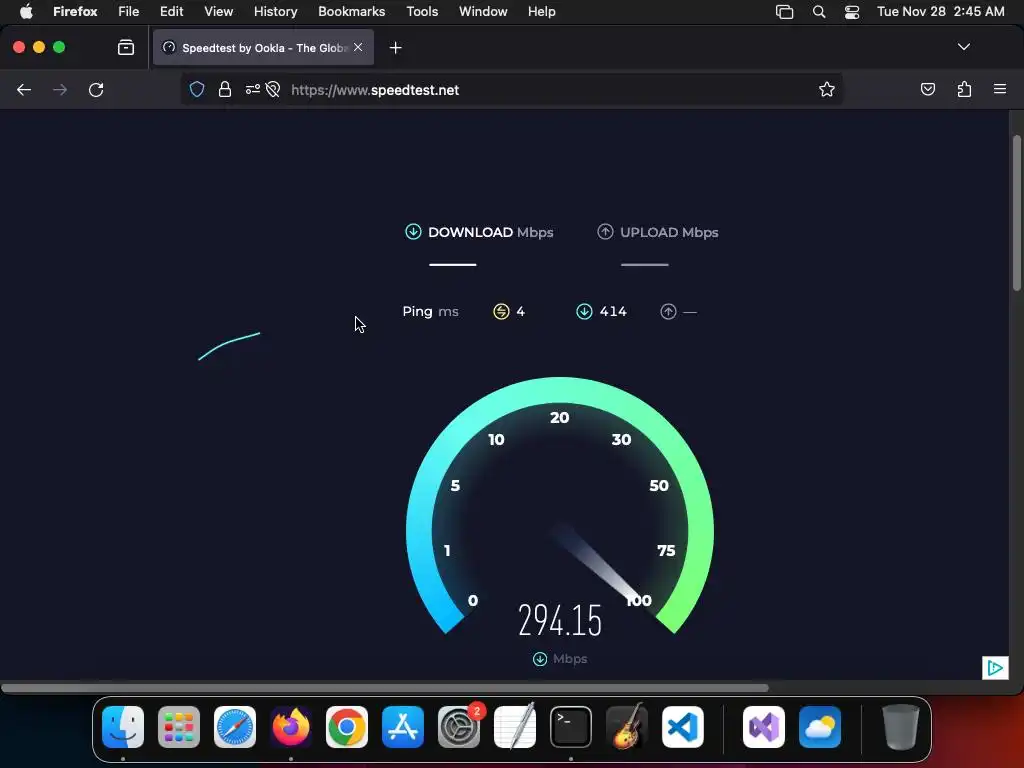Screen dimensions: 1024x768
Task: Open the Bookmarks menu
Action: [351, 12]
